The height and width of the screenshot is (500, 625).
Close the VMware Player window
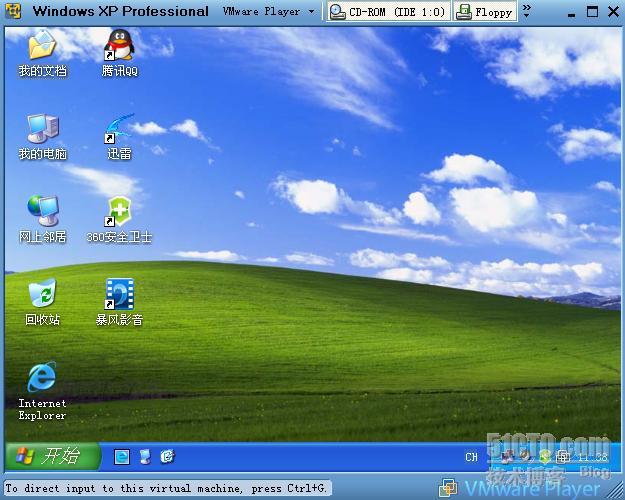[613, 12]
